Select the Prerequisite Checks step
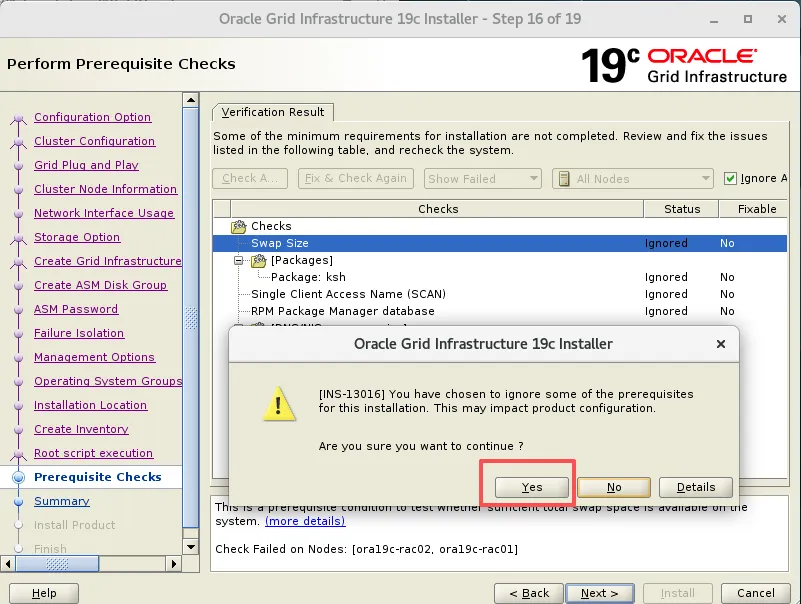Image resolution: width=801 pixels, height=604 pixels. [x=98, y=477]
